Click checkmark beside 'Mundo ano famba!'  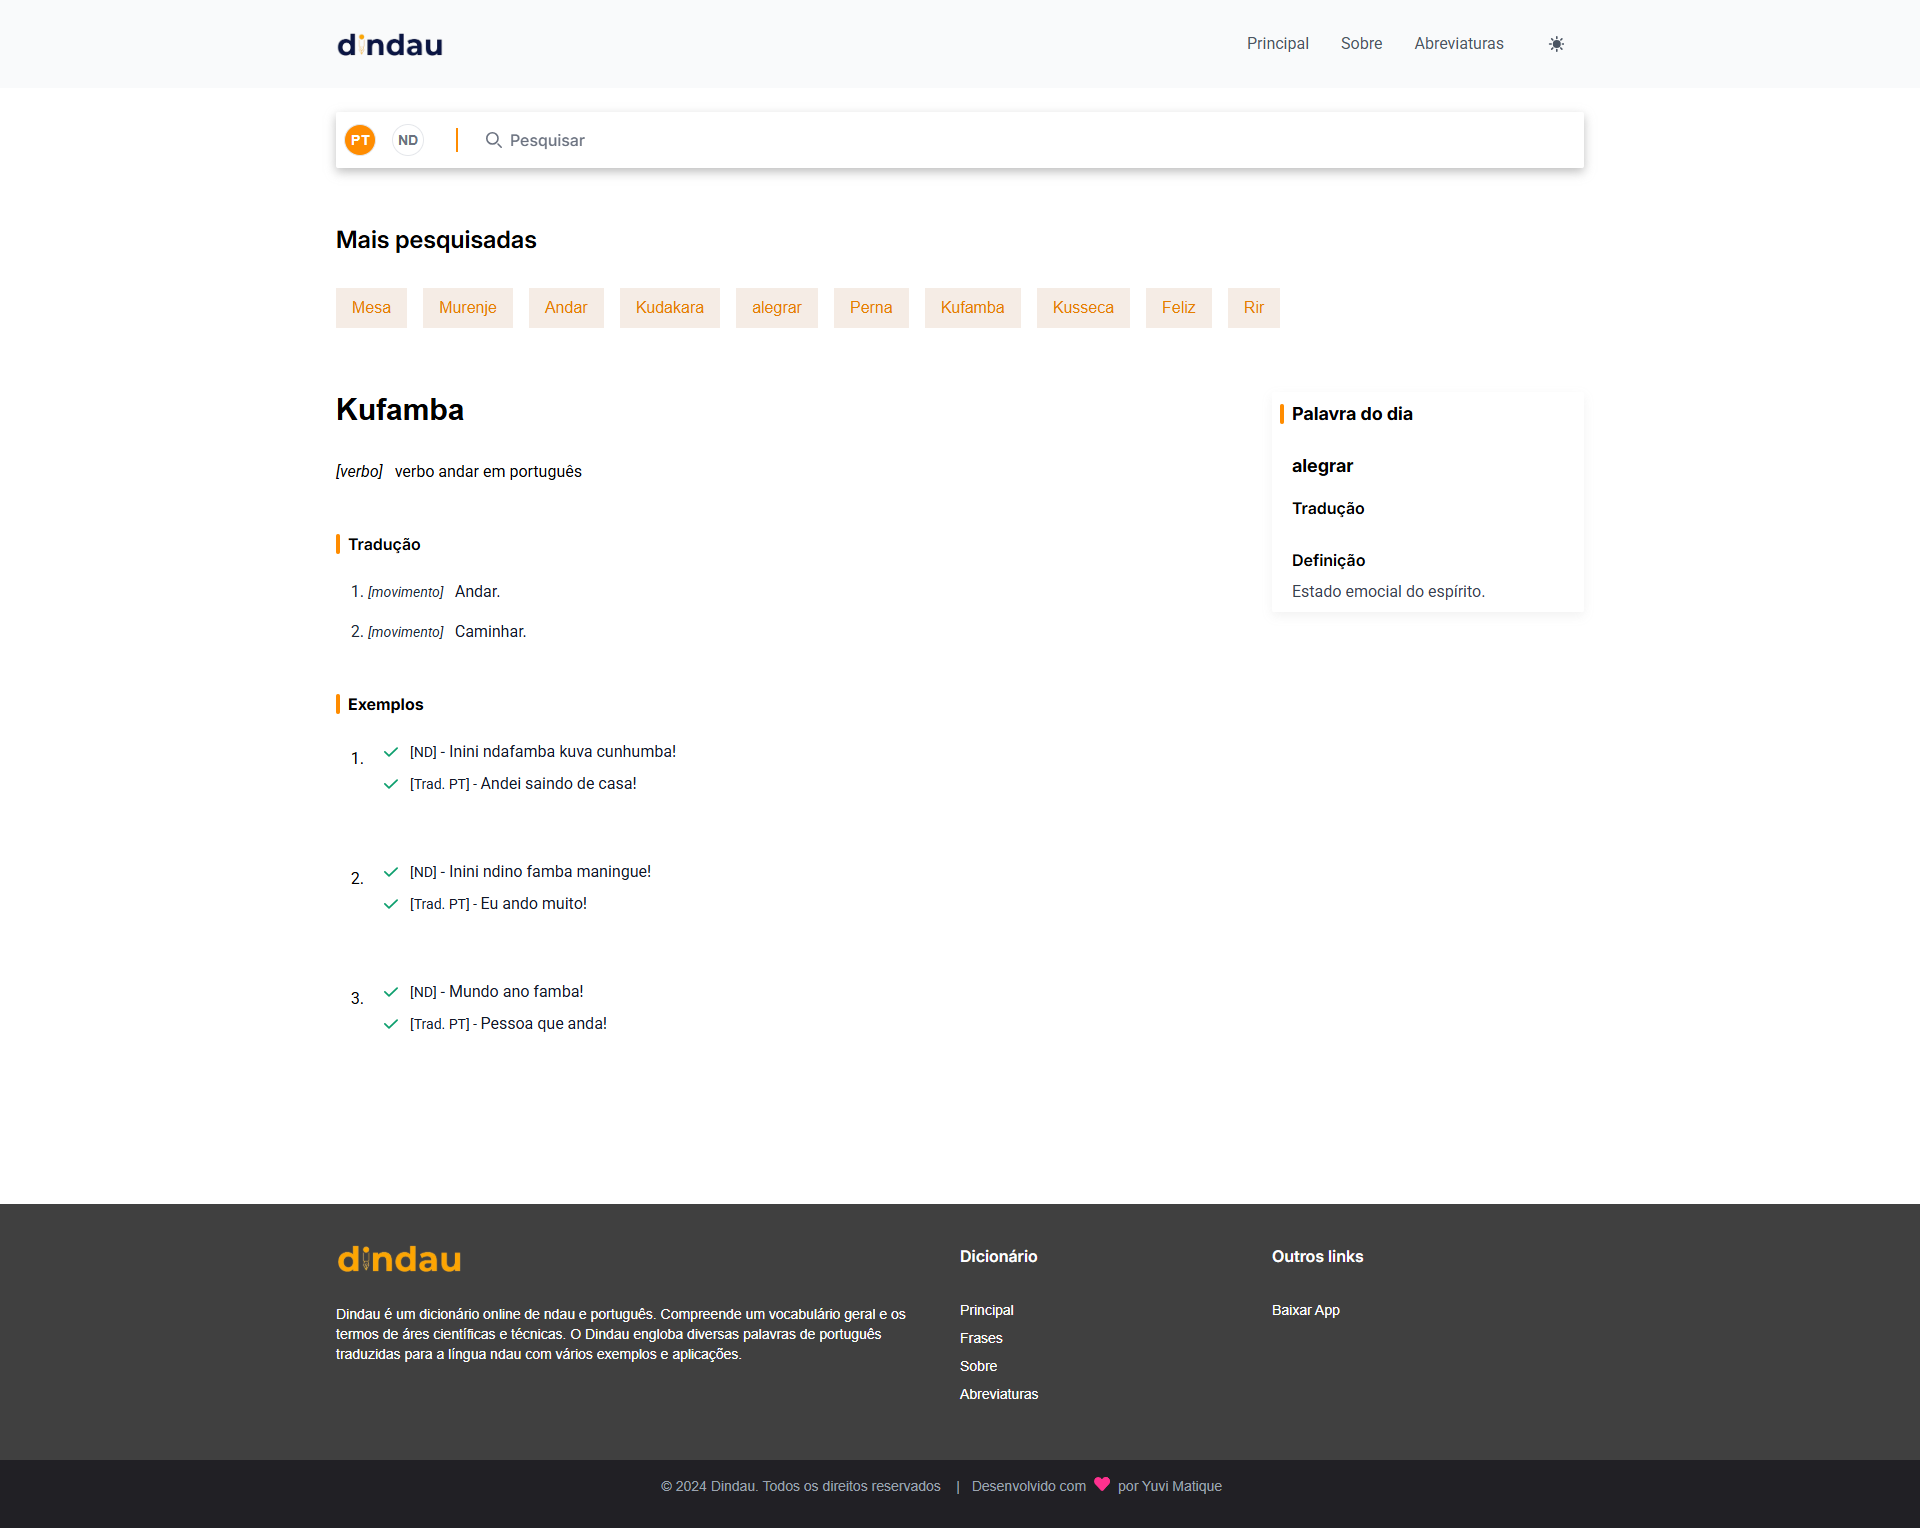pos(391,992)
